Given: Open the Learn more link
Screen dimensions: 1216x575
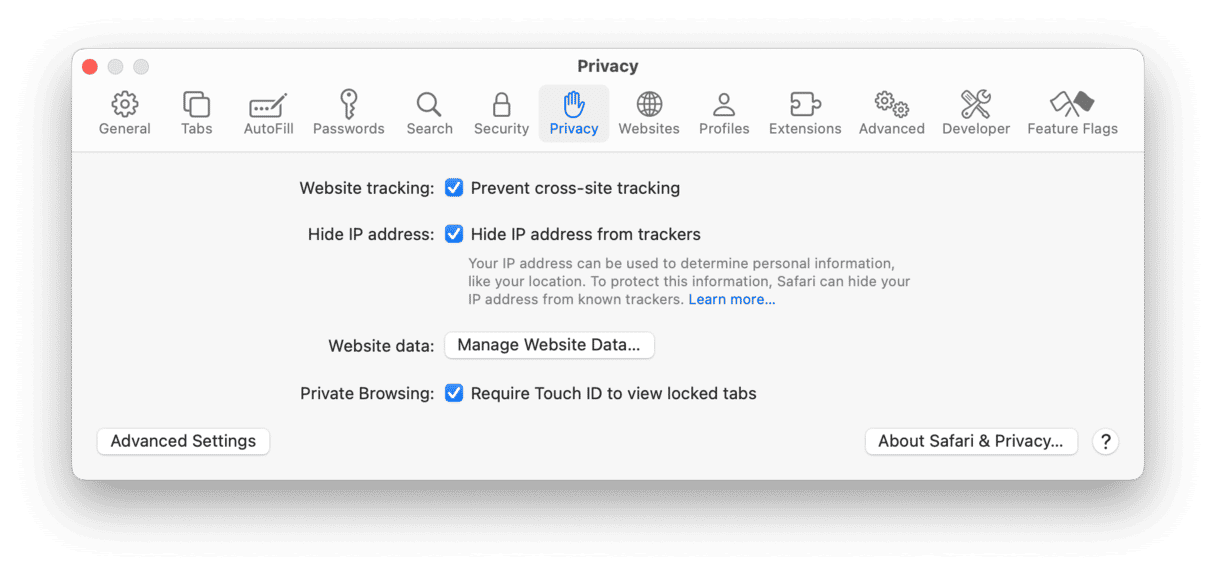Looking at the screenshot, I should click(732, 299).
